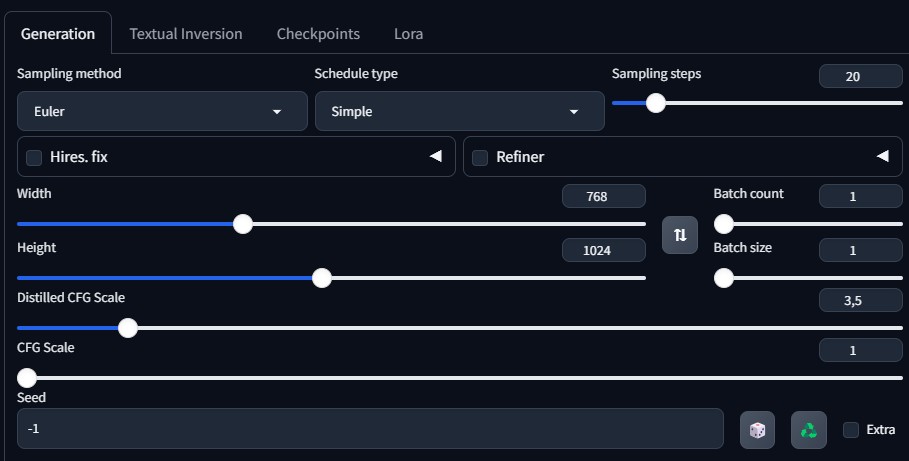The height and width of the screenshot is (461, 909).
Task: Expand the Refiner section arrow
Action: coord(882,156)
